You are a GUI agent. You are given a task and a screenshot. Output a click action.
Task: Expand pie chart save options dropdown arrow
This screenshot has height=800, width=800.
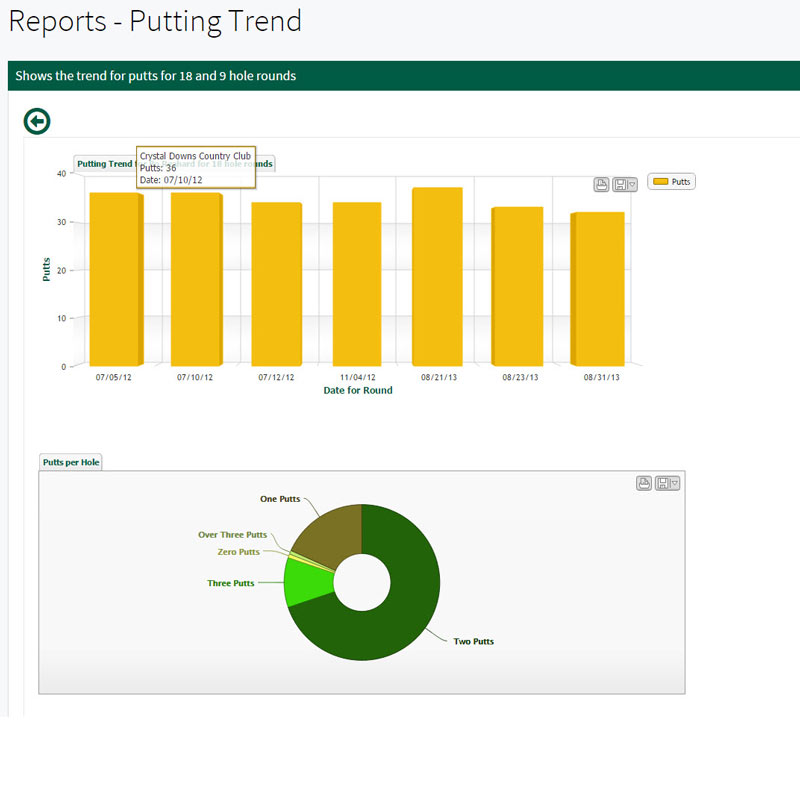675,484
